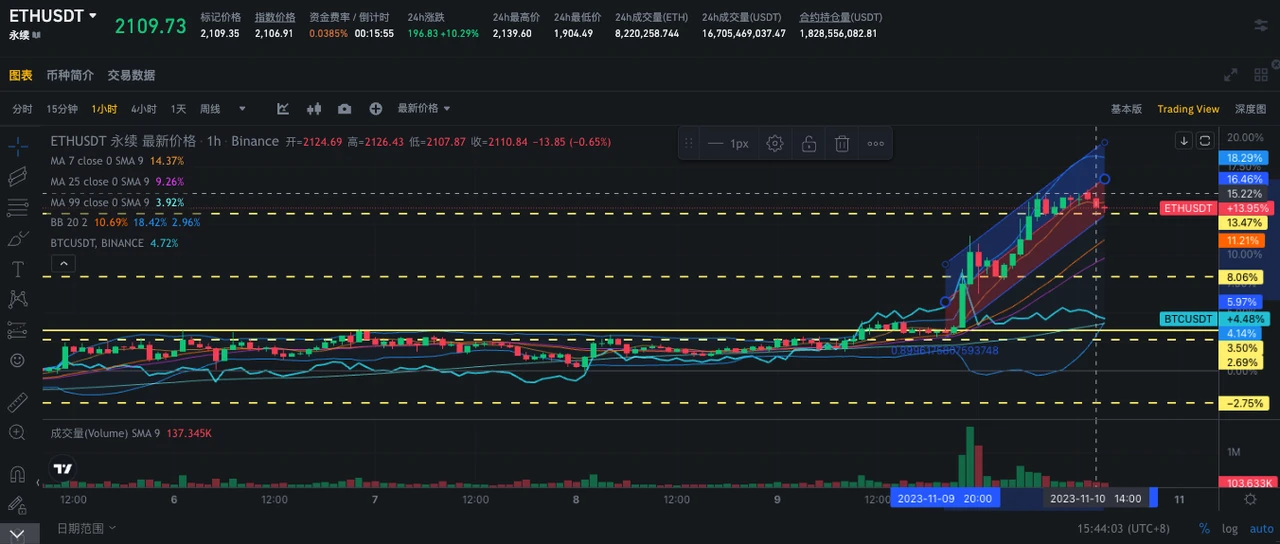Collapse the indicator legend list
This screenshot has width=1280, height=544.
tap(62, 263)
